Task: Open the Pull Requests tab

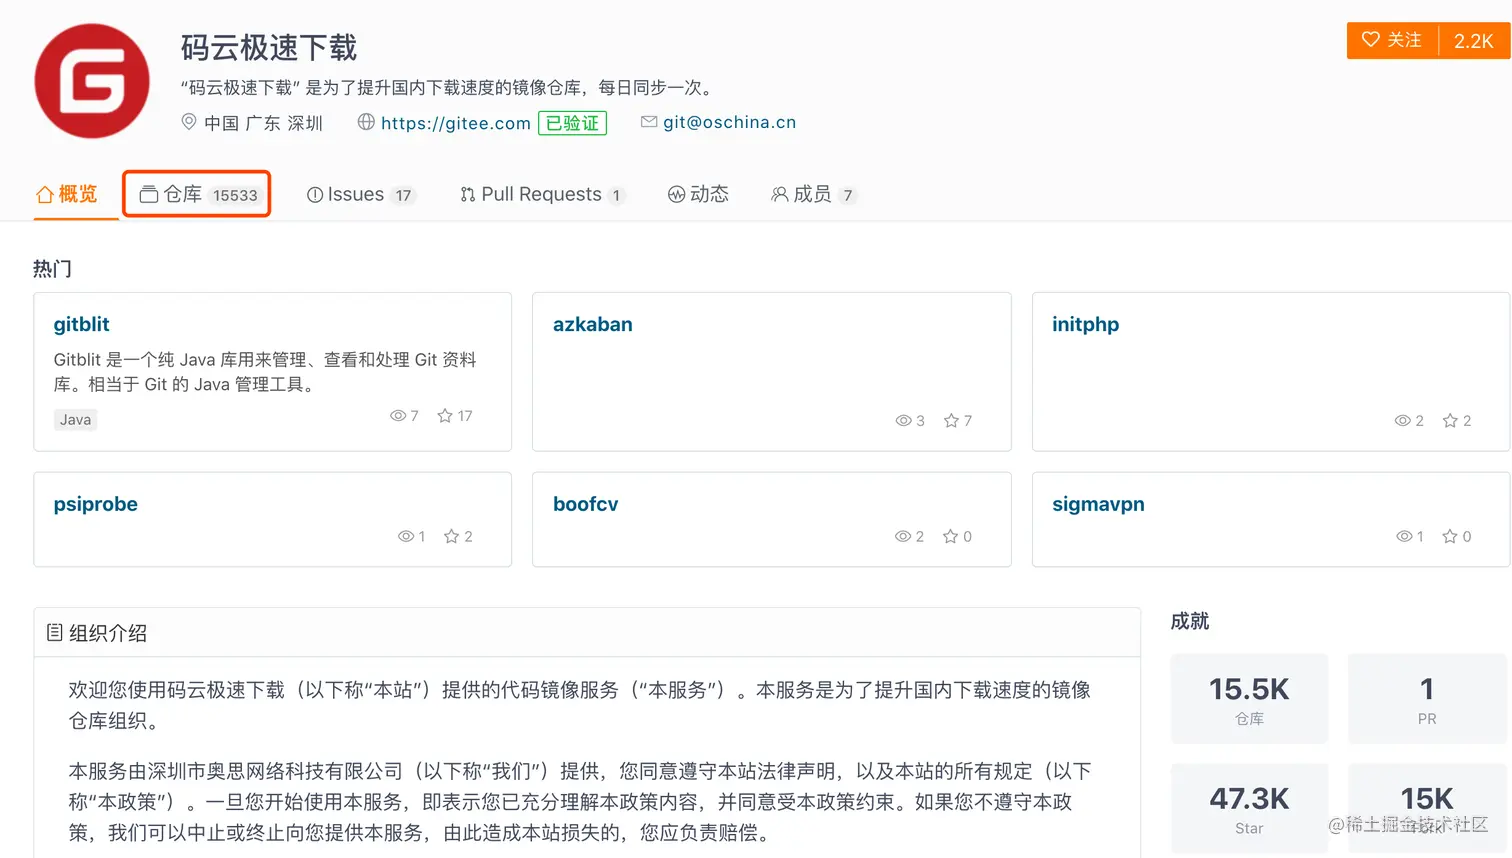Action: (543, 195)
